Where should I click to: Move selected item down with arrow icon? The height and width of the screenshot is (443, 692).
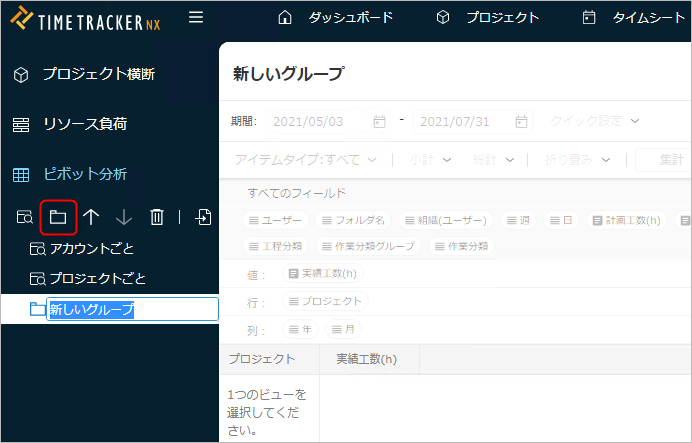pos(124,217)
